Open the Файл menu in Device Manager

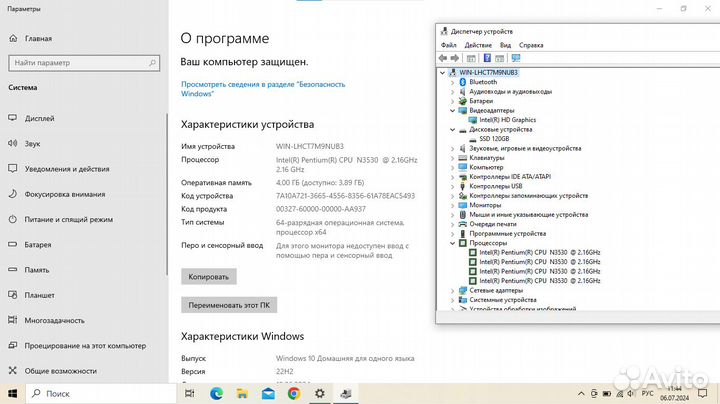pos(449,45)
